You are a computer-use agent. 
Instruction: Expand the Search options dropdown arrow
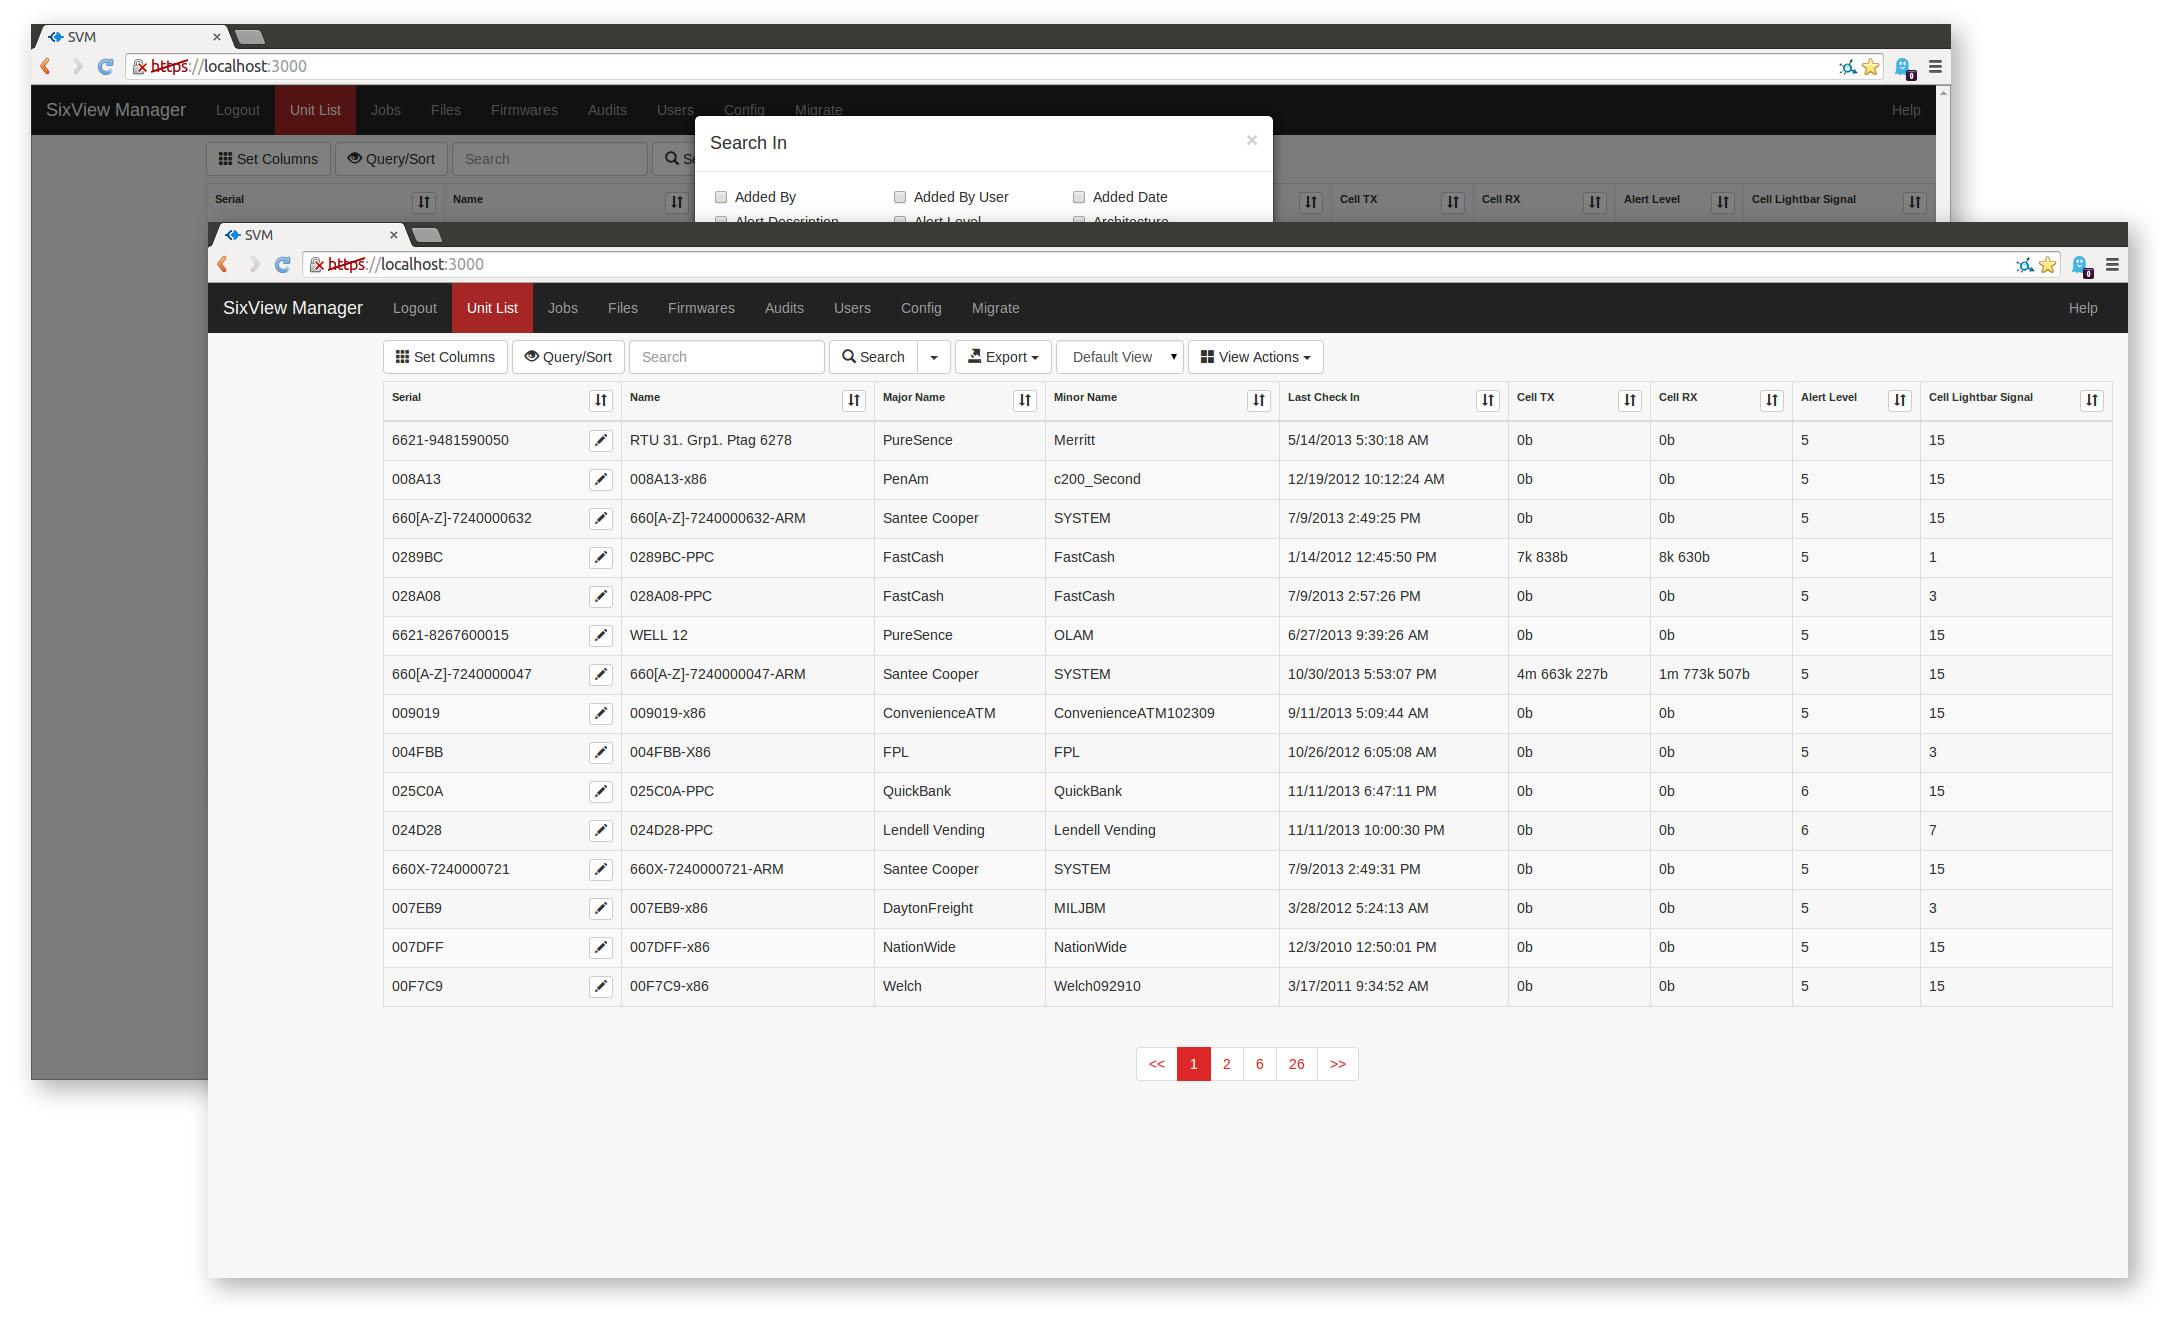pos(933,356)
